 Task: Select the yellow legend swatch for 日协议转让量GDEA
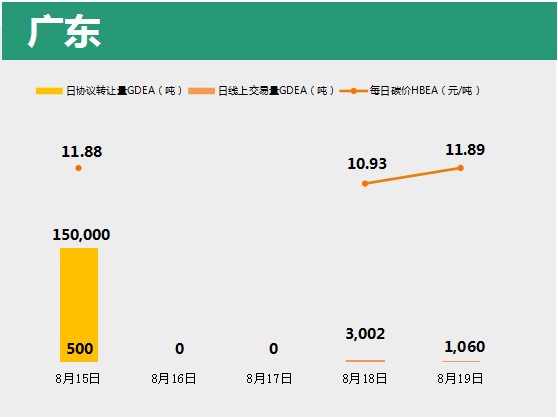[x=49, y=91]
